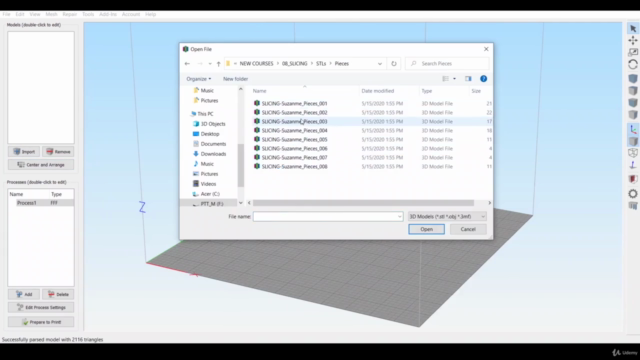Activate the translate (move) model tool
Screen dimensions: 640x360
(633, 40)
